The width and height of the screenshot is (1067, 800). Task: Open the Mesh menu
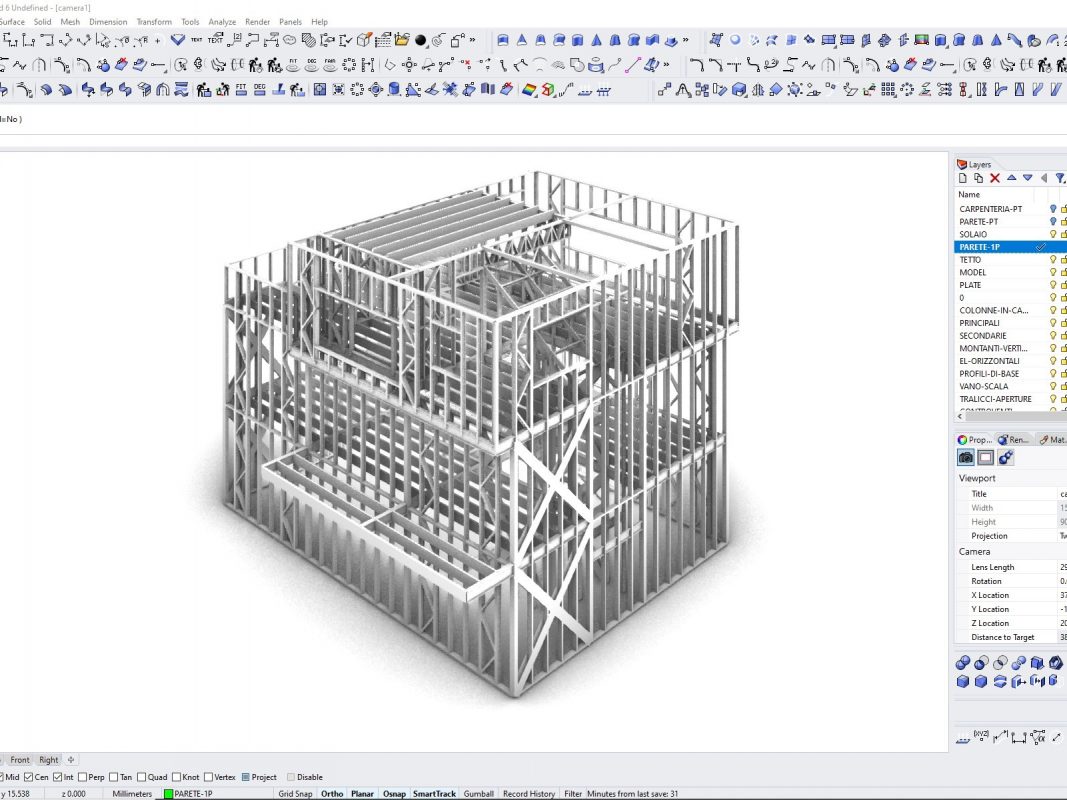pos(70,22)
